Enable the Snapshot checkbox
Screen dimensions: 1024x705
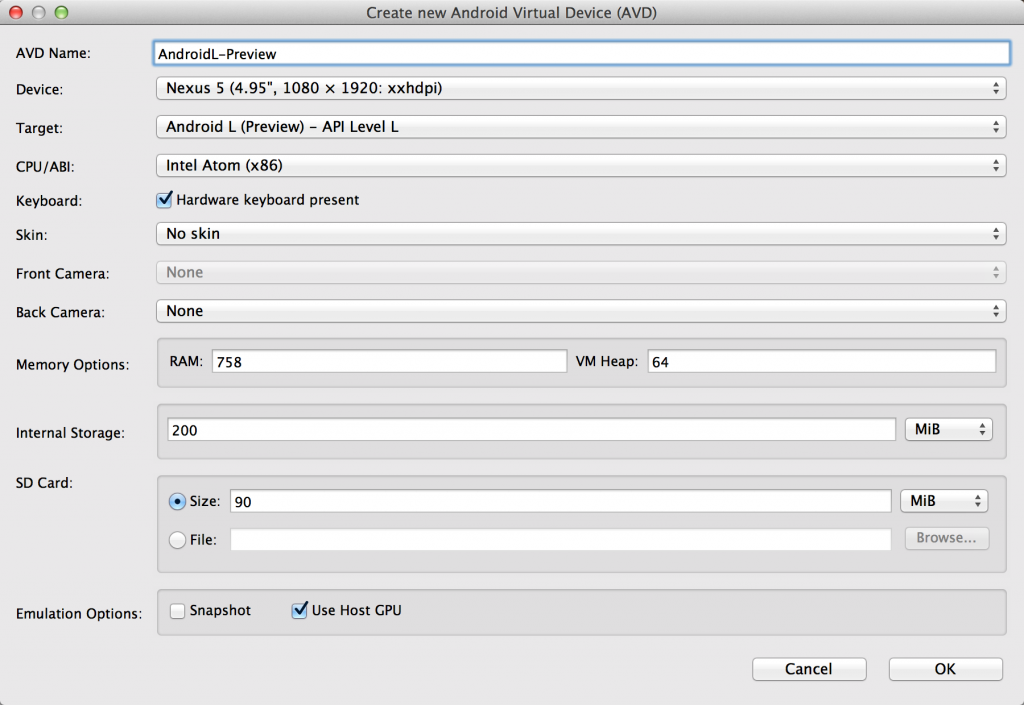click(177, 611)
